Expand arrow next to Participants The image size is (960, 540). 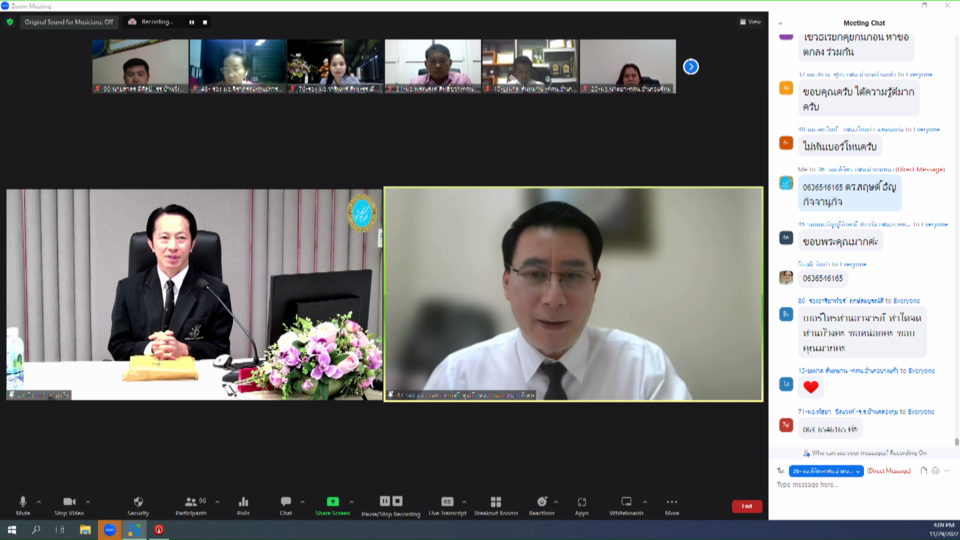217,502
